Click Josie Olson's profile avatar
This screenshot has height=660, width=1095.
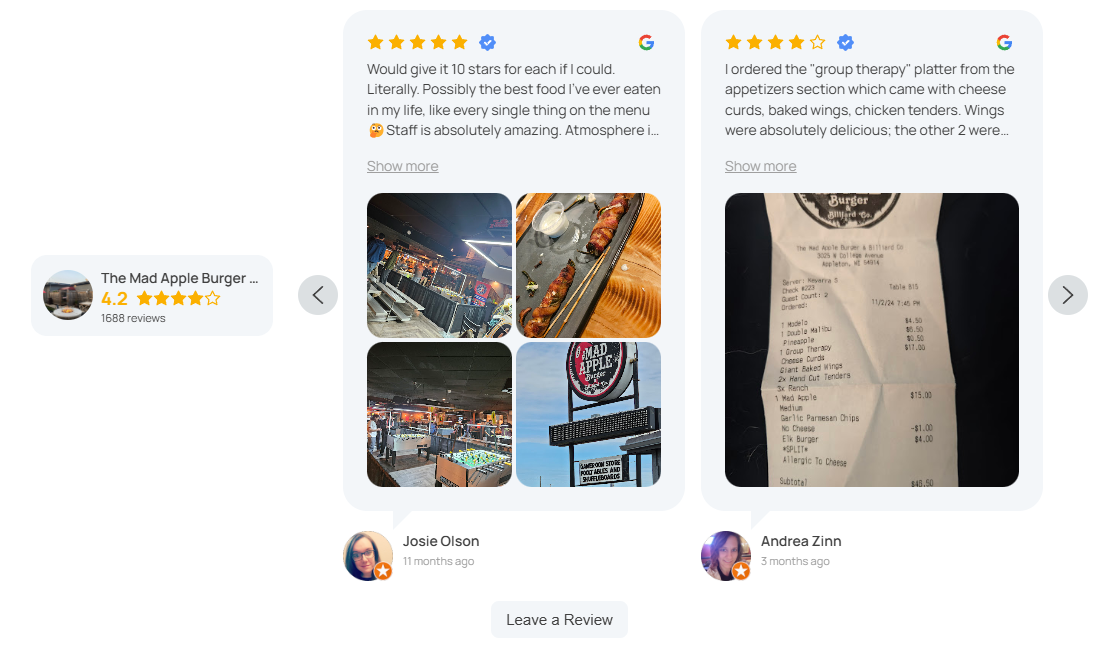coord(368,556)
